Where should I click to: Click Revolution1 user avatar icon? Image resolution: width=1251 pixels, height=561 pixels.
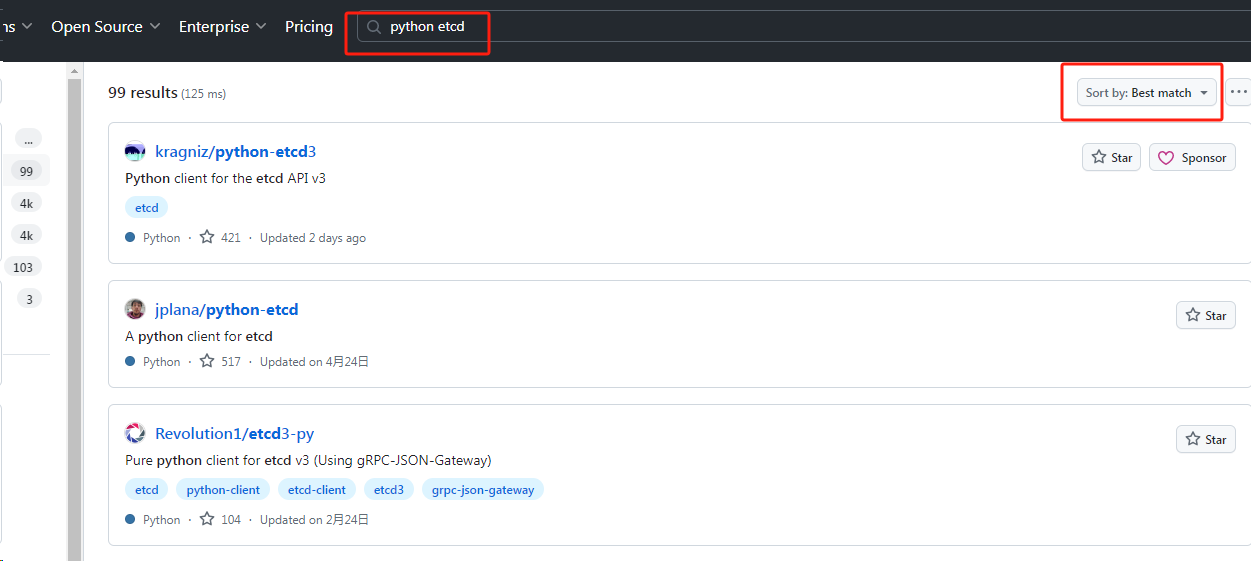pyautogui.click(x=135, y=434)
